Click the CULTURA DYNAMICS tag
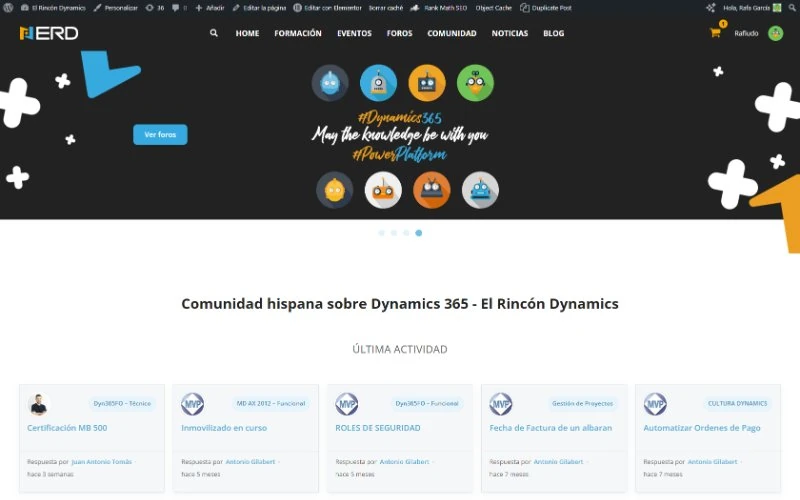Screen dimensions: 800x500 pos(737,403)
